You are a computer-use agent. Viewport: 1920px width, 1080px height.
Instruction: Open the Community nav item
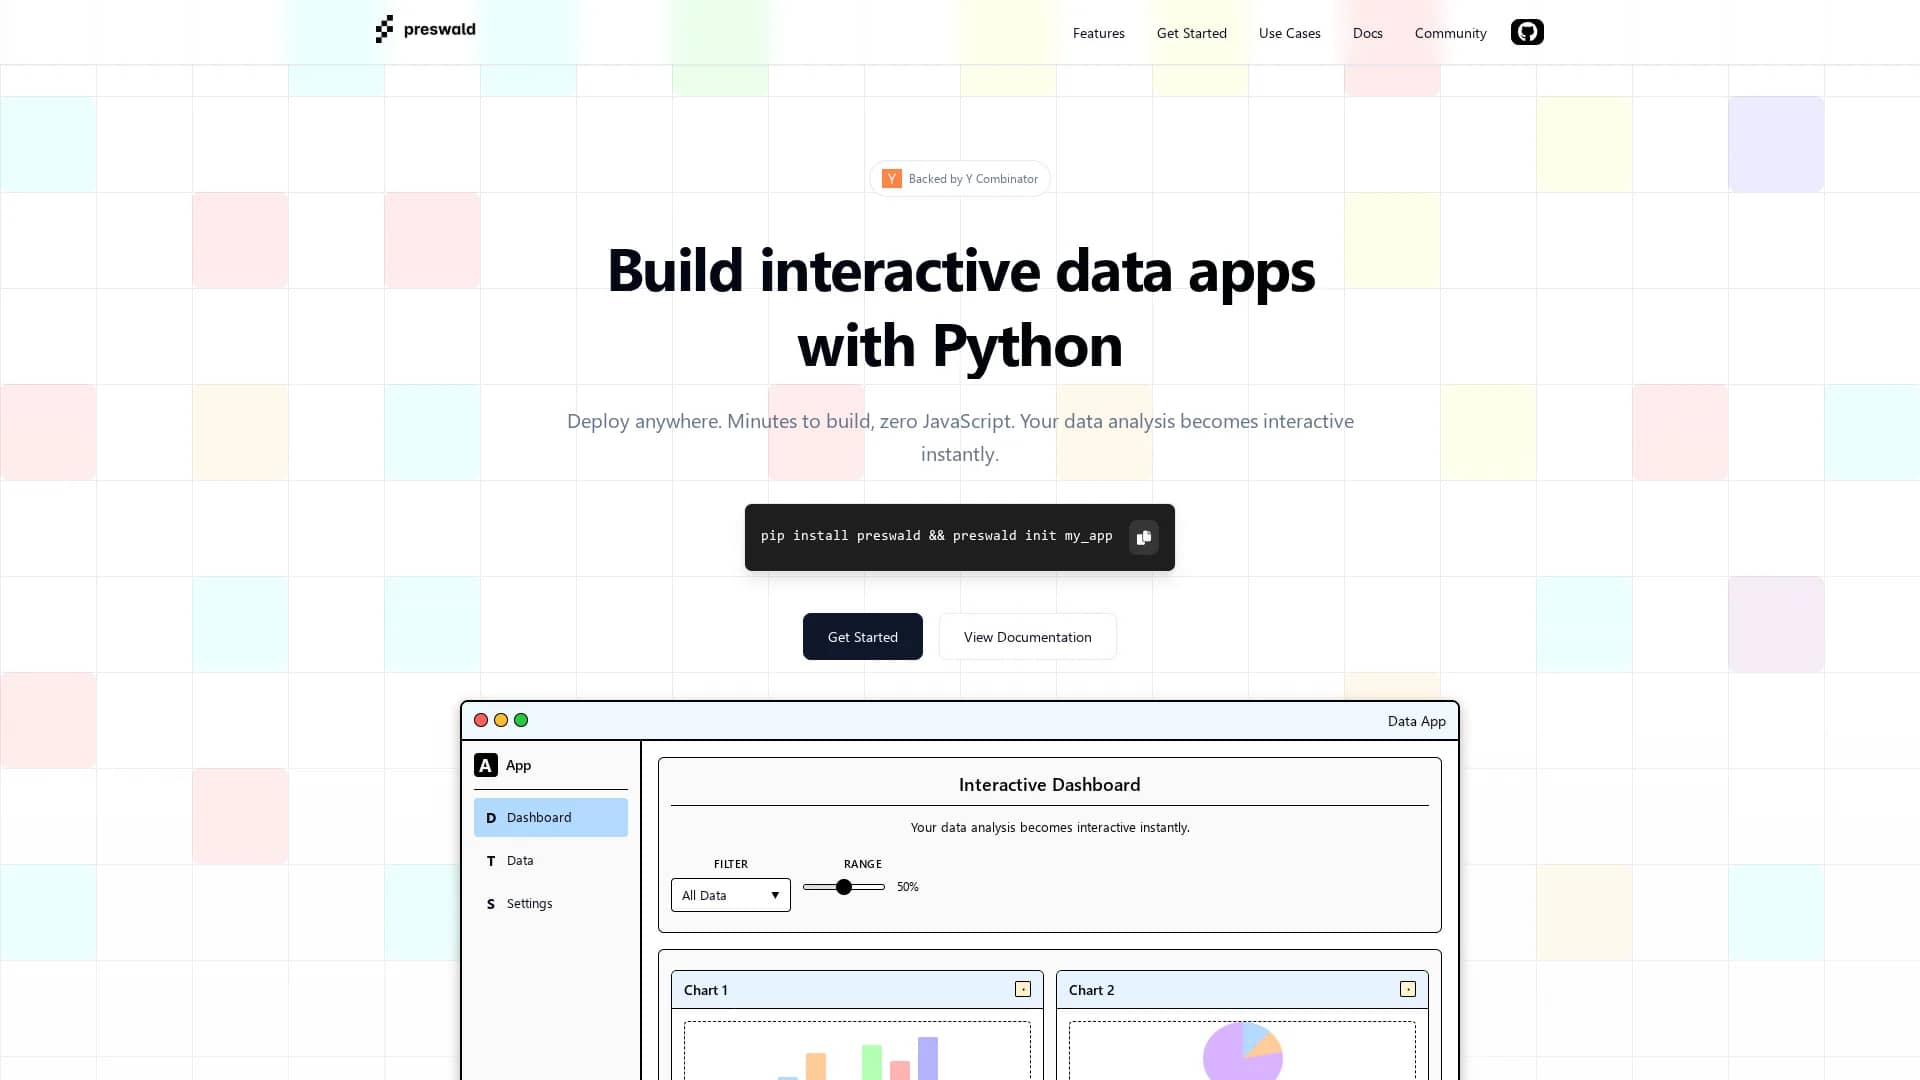pos(1450,33)
